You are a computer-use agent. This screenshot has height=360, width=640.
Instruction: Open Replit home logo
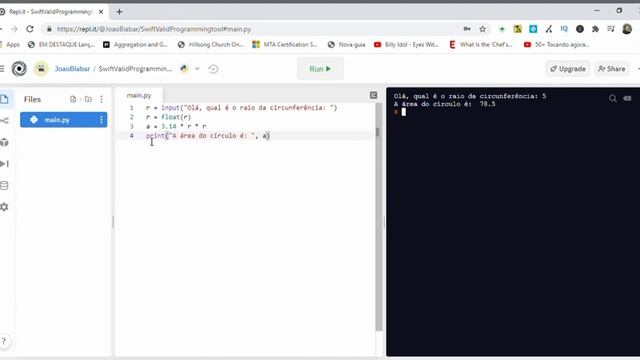click(x=19, y=69)
